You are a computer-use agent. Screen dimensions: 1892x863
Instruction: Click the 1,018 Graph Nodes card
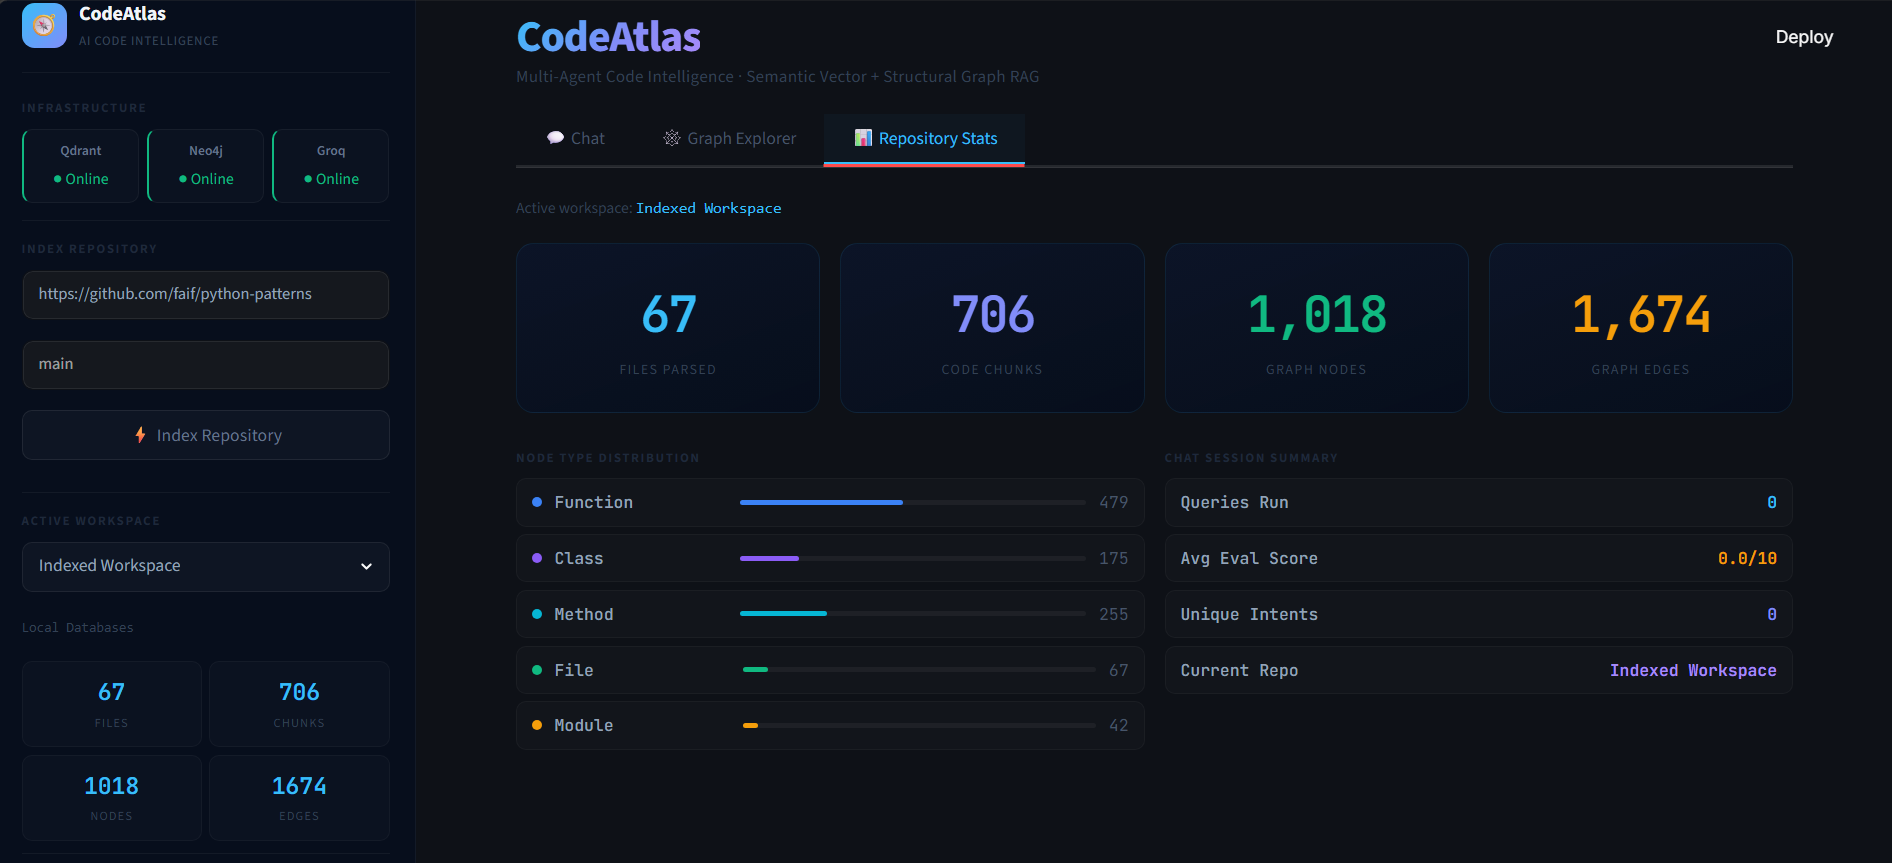point(1316,328)
